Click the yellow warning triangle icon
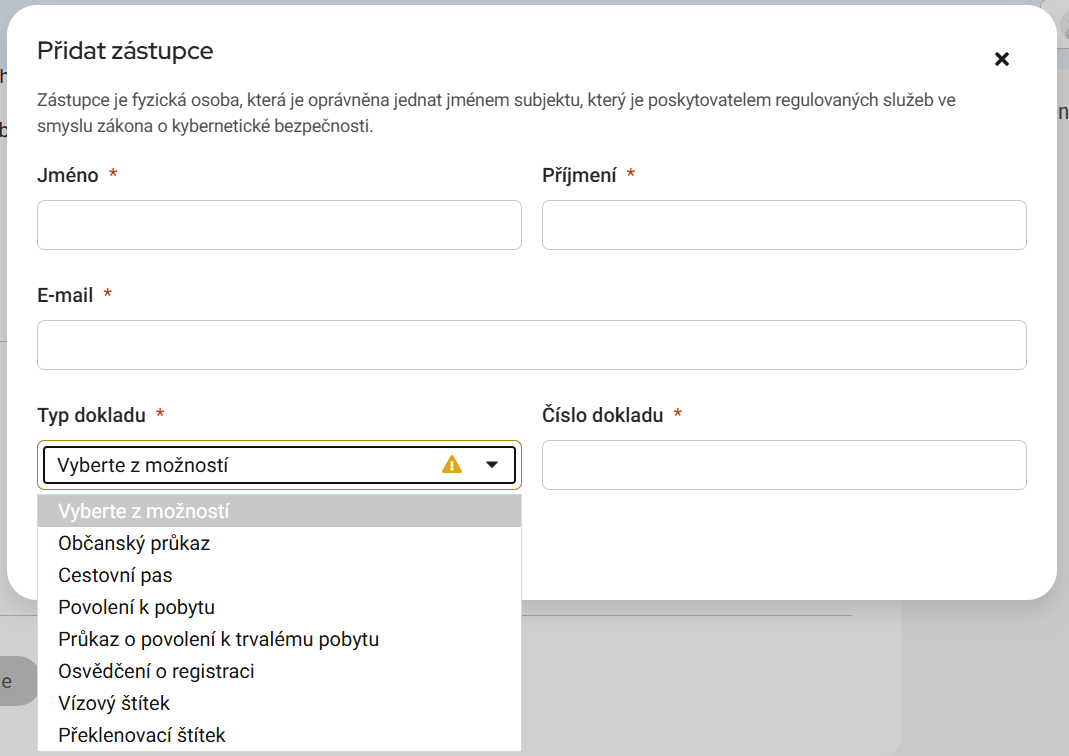The height and width of the screenshot is (756, 1069). [452, 464]
